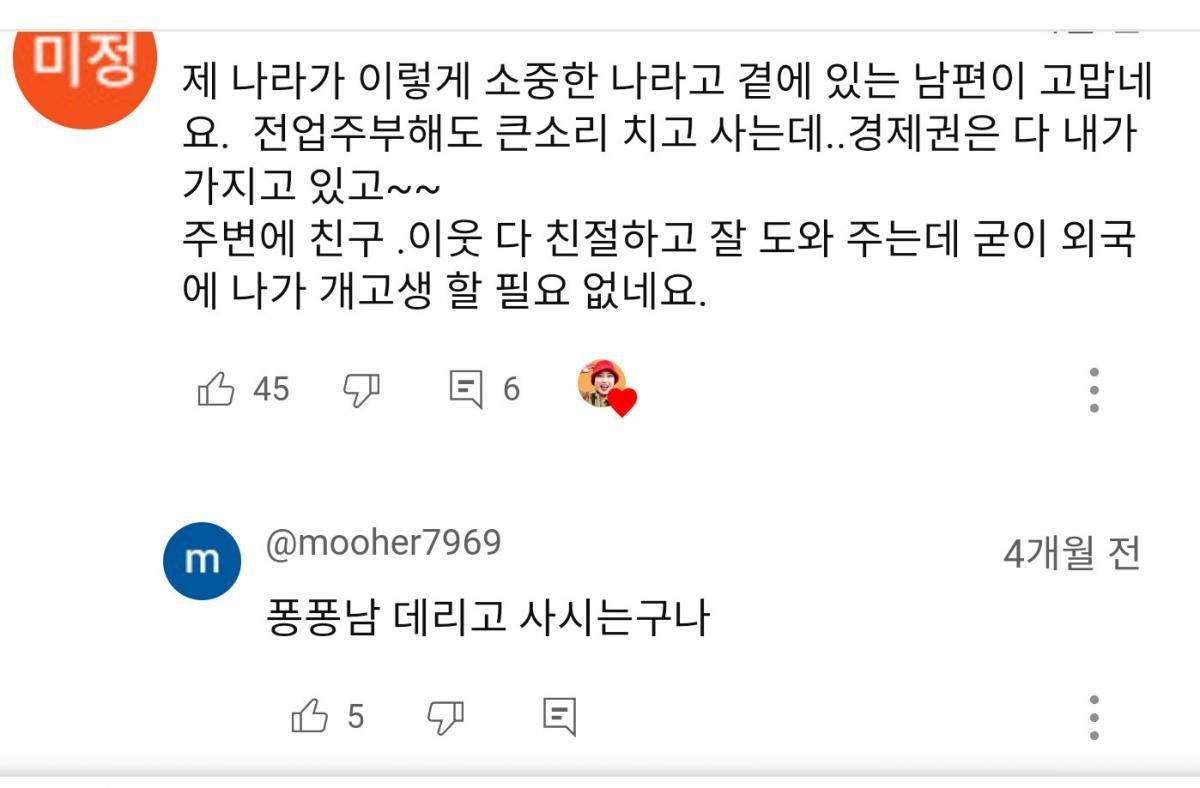This screenshot has height=788, width=1200.
Task: Click the 4개월 전 timestamp link
Action: point(1071,554)
